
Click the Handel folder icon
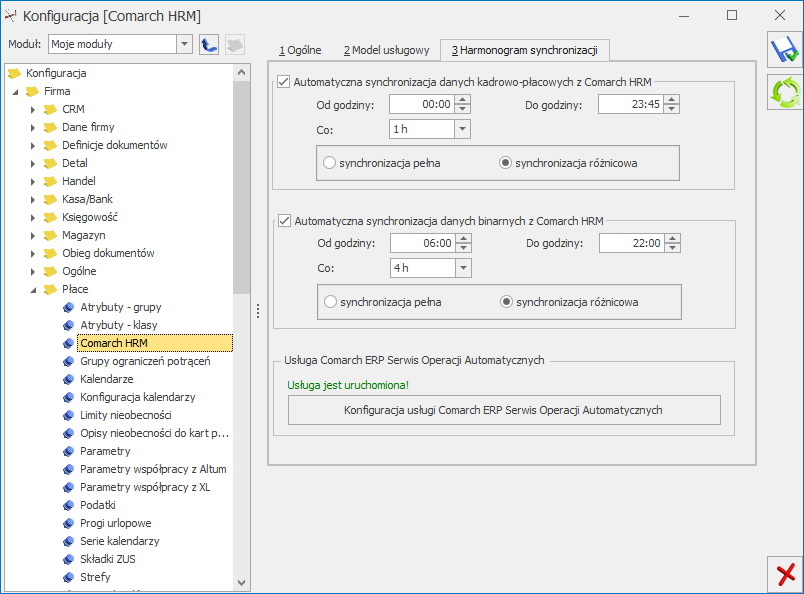50,181
